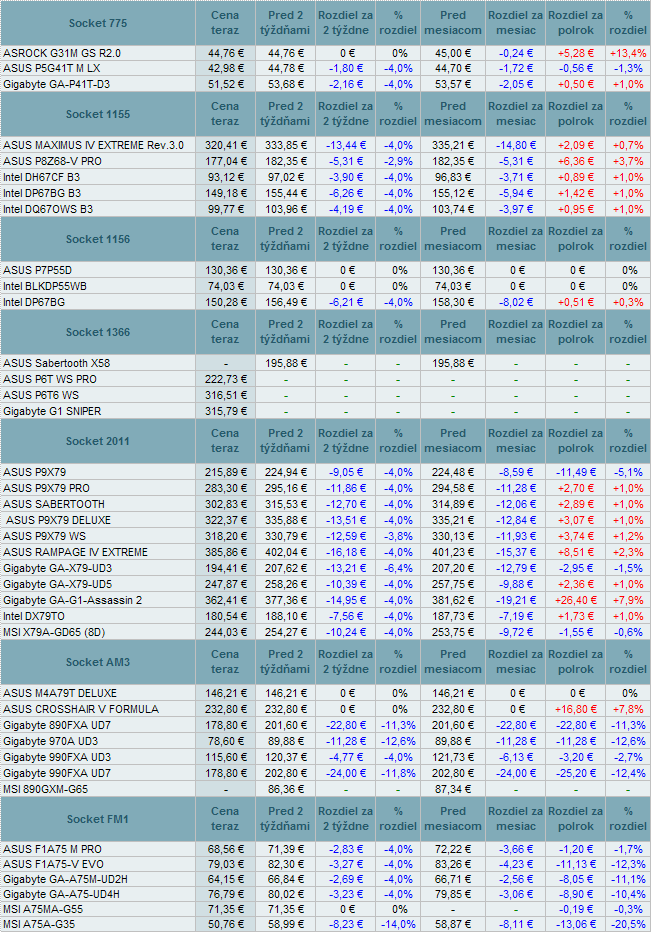Click the Socket 1156 section header
Image resolution: width=651 pixels, height=932 pixels.
[98, 239]
